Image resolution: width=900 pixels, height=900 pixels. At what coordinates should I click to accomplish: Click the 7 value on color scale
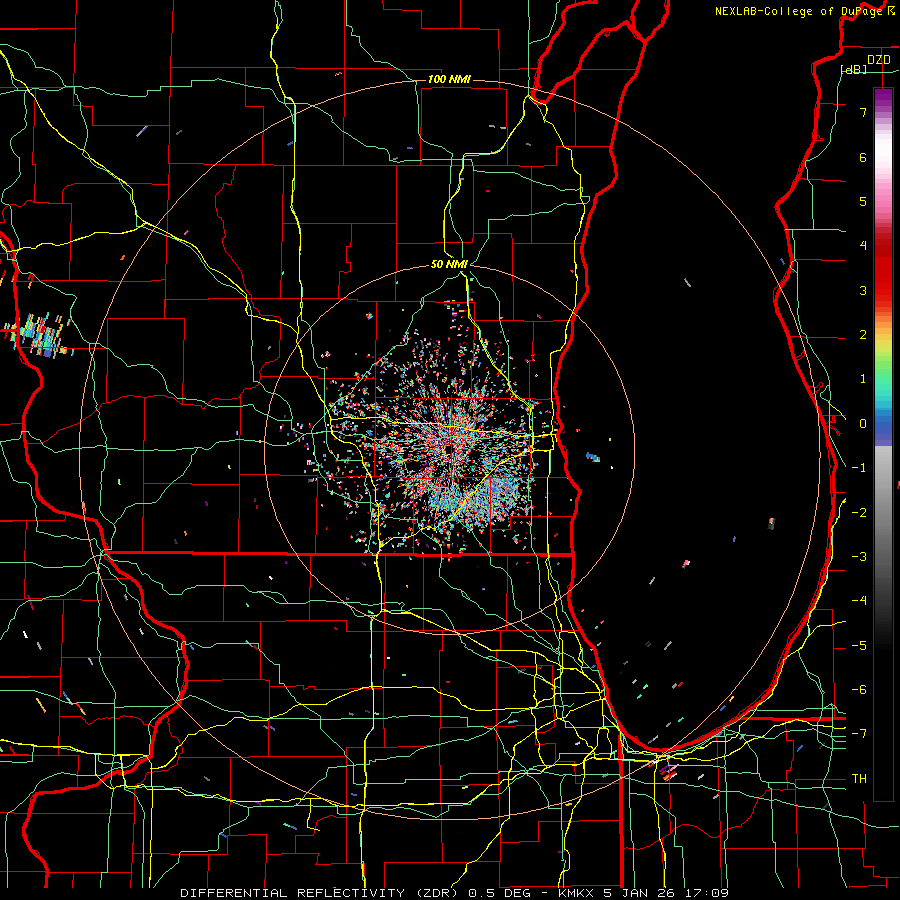(x=863, y=112)
